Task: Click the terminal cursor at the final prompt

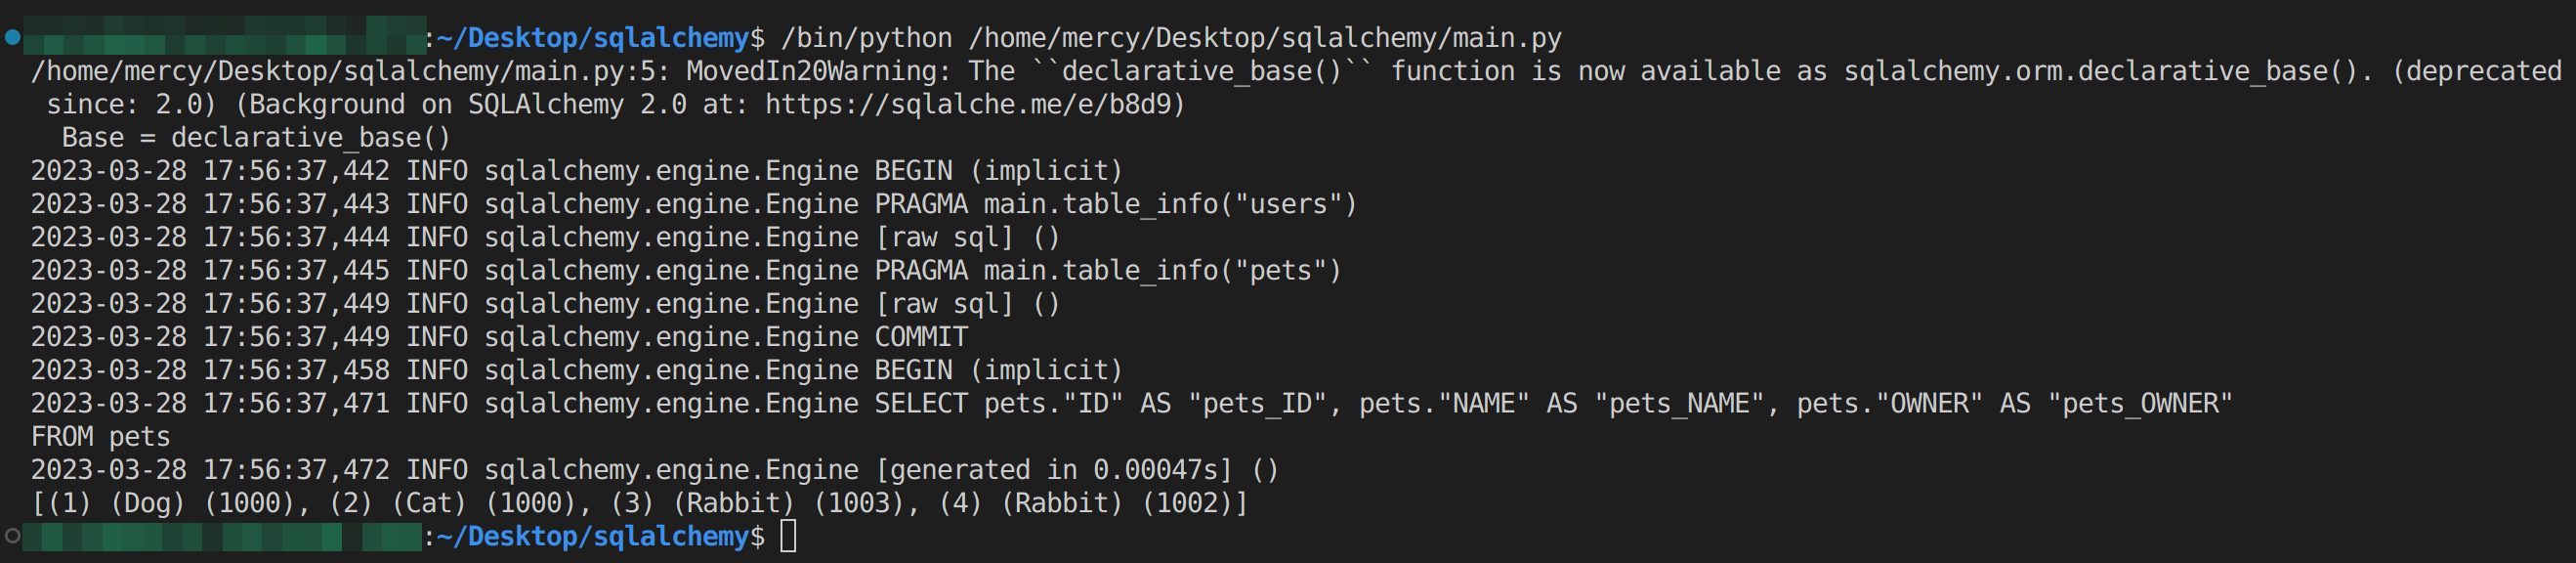Action: [x=788, y=536]
